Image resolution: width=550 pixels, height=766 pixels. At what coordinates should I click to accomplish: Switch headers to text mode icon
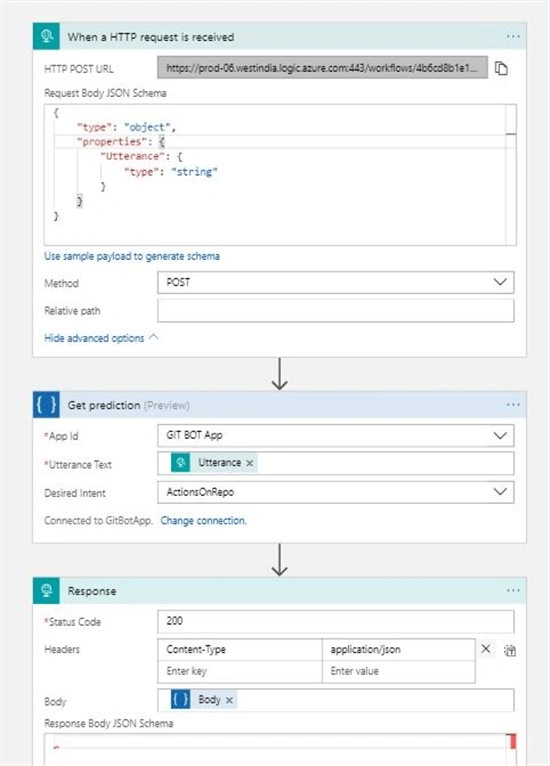tap(510, 651)
